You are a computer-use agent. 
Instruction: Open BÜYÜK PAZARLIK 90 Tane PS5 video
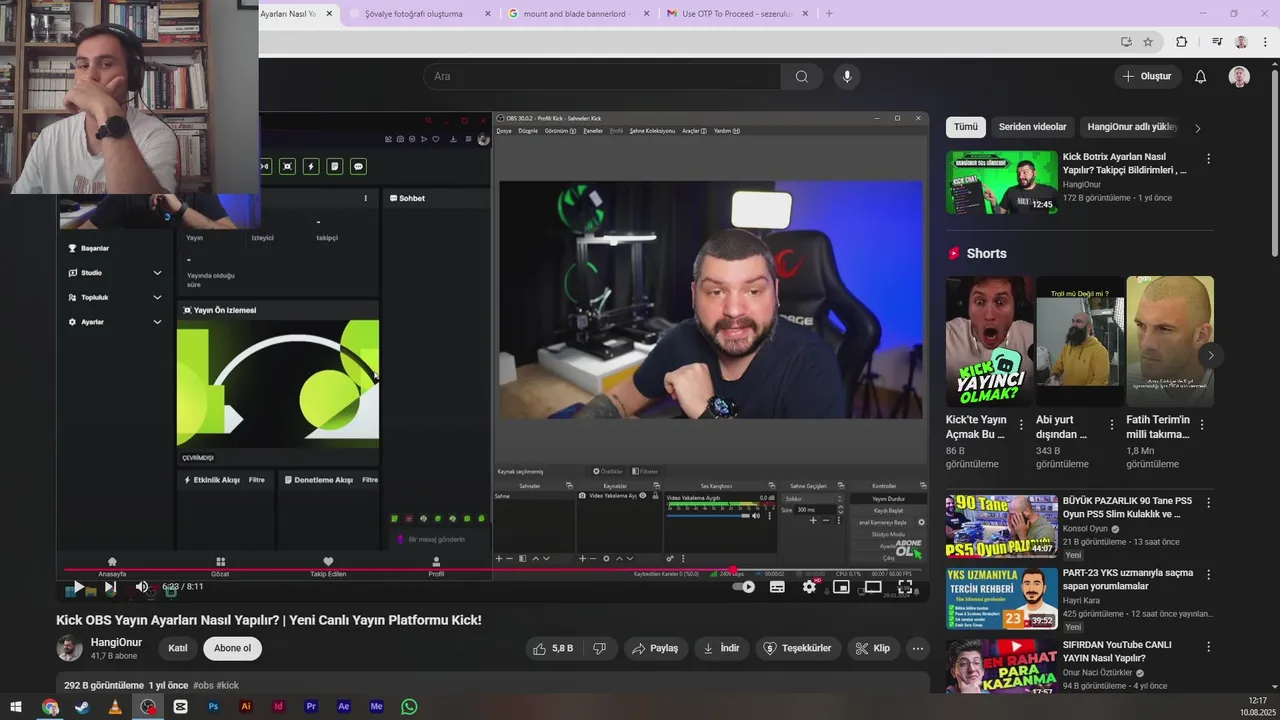pos(1001,525)
